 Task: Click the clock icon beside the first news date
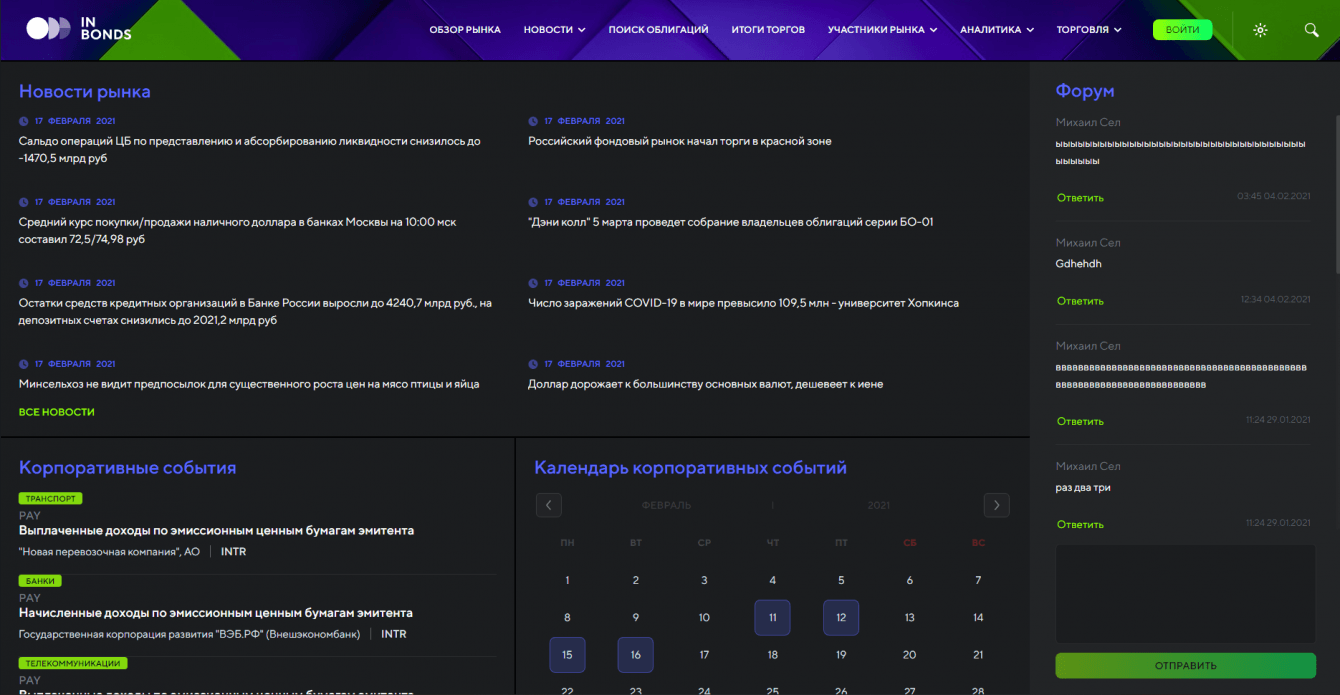tap(24, 121)
